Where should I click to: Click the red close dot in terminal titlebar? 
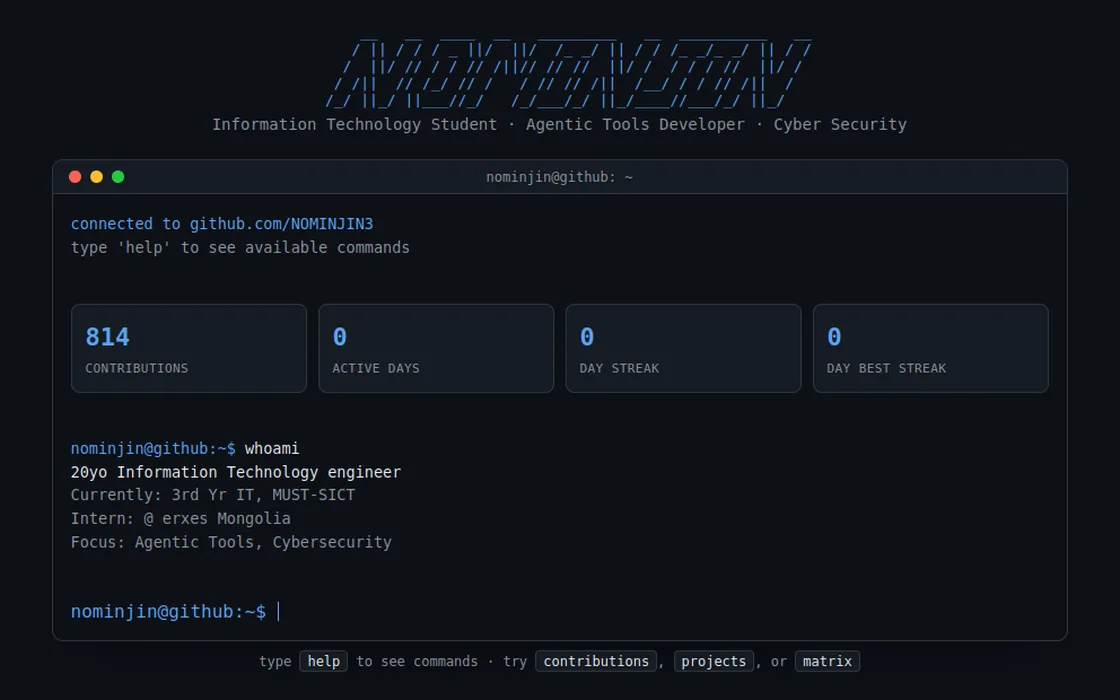coord(75,176)
